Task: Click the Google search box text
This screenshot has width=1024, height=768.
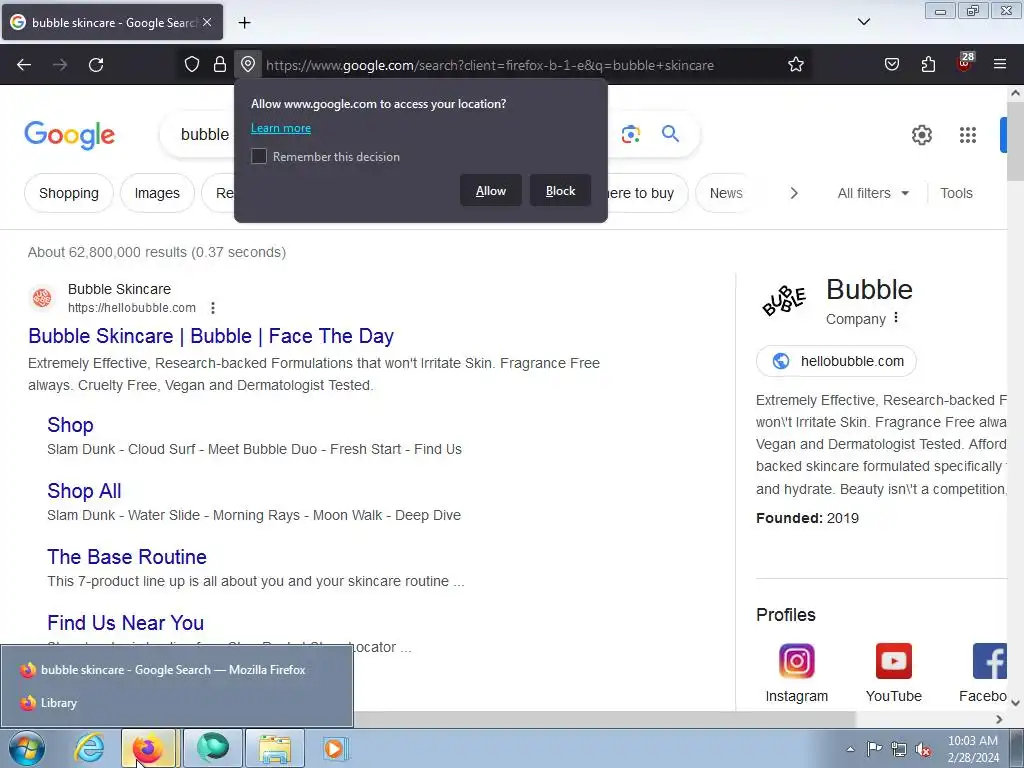Action: (205, 135)
